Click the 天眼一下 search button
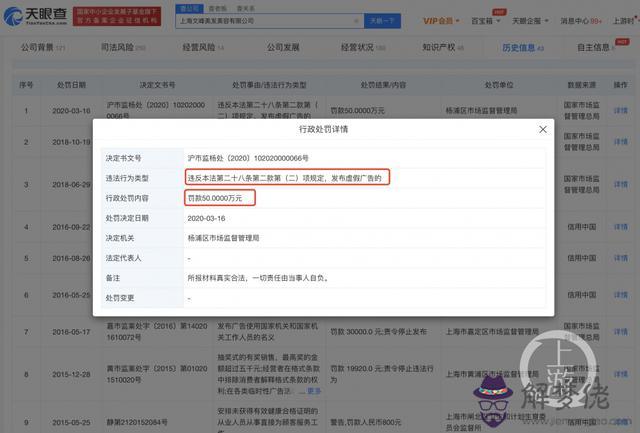 [x=382, y=21]
